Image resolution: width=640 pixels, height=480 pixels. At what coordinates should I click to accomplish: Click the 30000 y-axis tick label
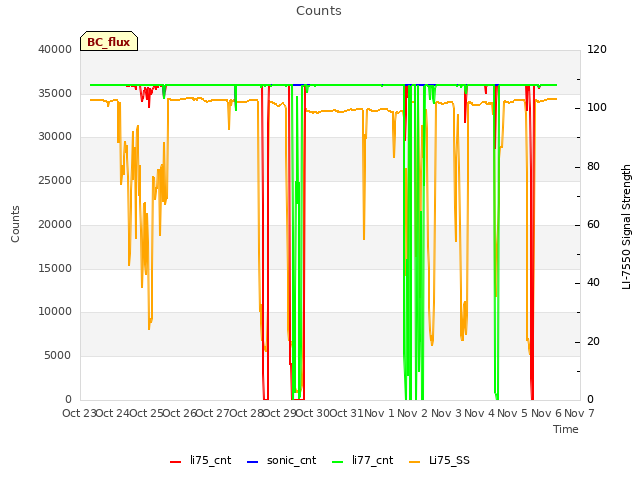(55, 137)
